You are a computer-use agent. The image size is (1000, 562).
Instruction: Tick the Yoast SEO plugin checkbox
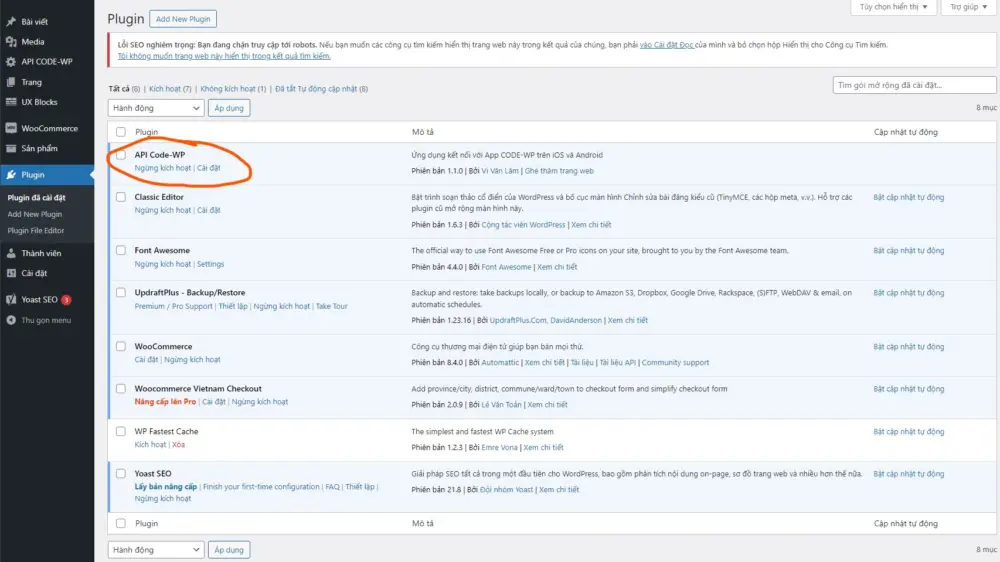121,474
